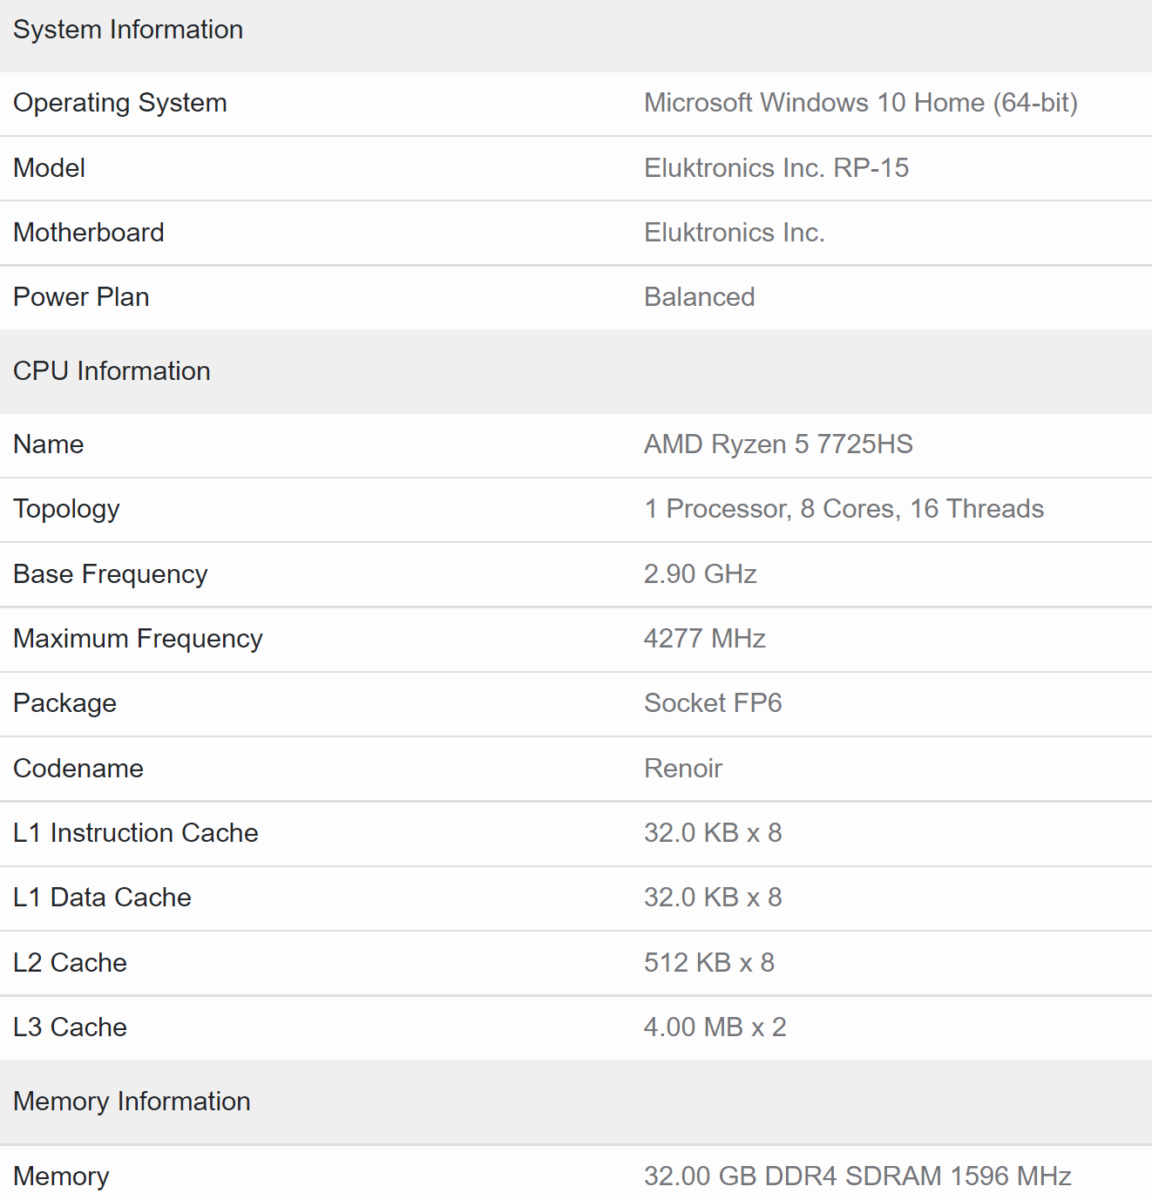Click the Topology row label

[x=66, y=509]
